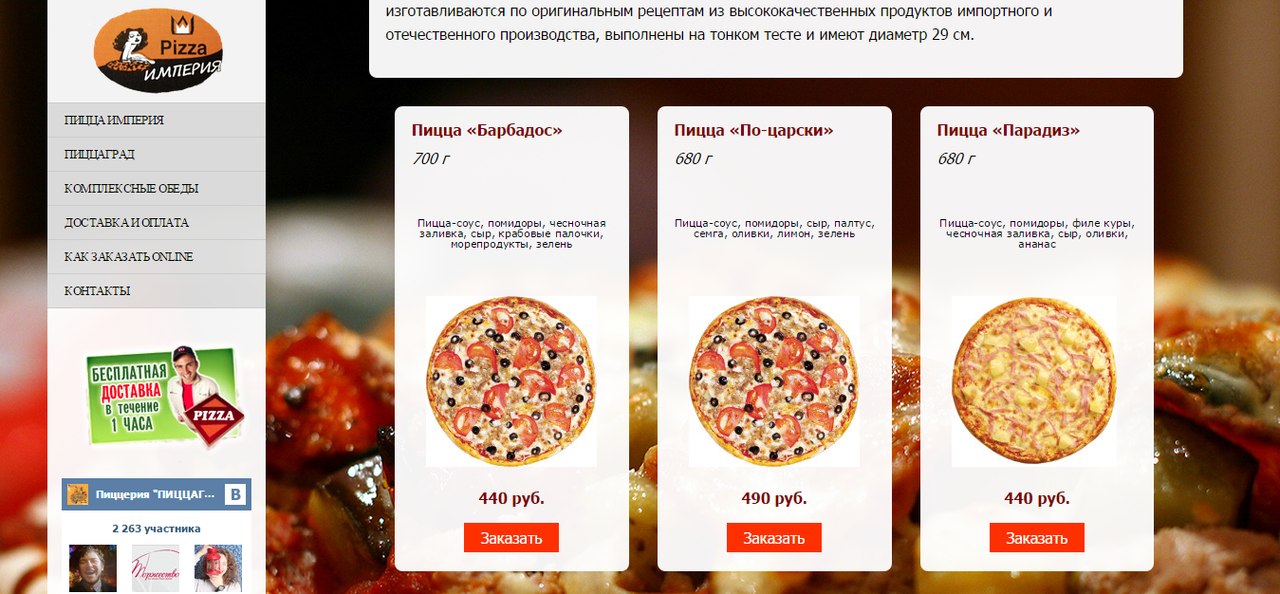1280x594 pixels.
Task: Go to the Контакты page
Action: (156, 290)
